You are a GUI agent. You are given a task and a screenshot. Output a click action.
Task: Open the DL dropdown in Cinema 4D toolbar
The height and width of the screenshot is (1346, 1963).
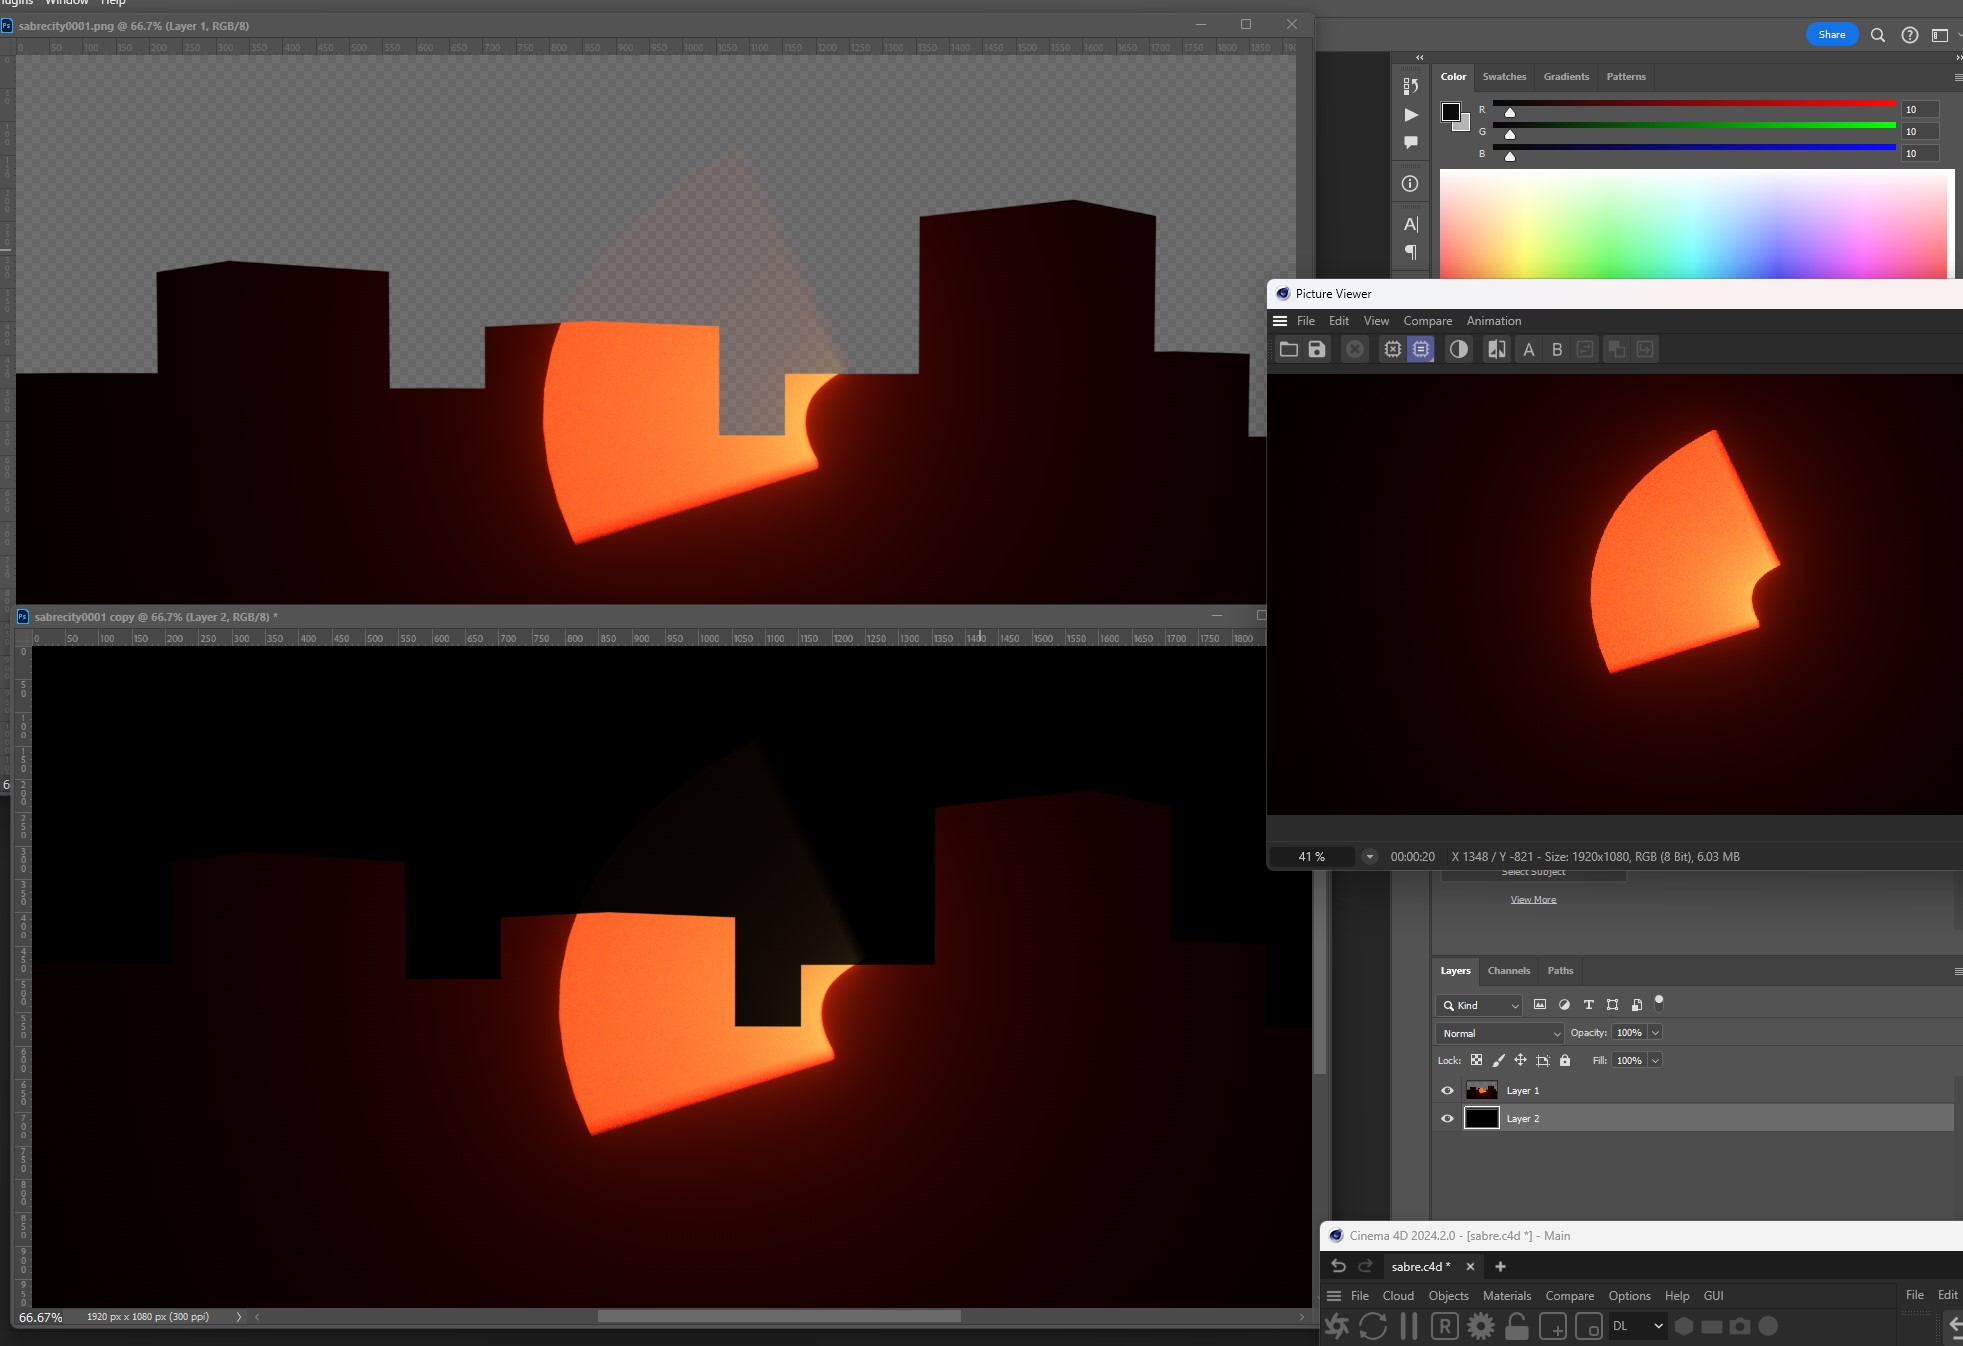click(x=1637, y=1326)
